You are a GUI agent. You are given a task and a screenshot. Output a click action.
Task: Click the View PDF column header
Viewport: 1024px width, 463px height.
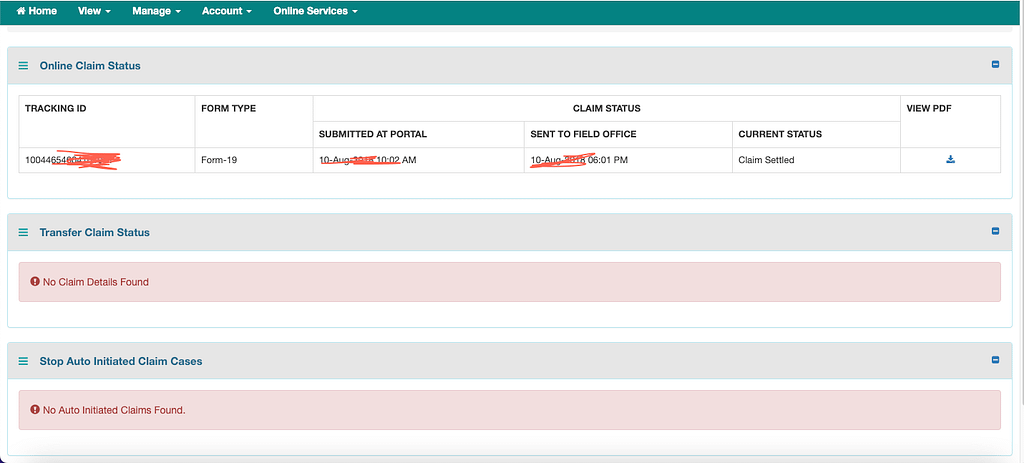929,108
